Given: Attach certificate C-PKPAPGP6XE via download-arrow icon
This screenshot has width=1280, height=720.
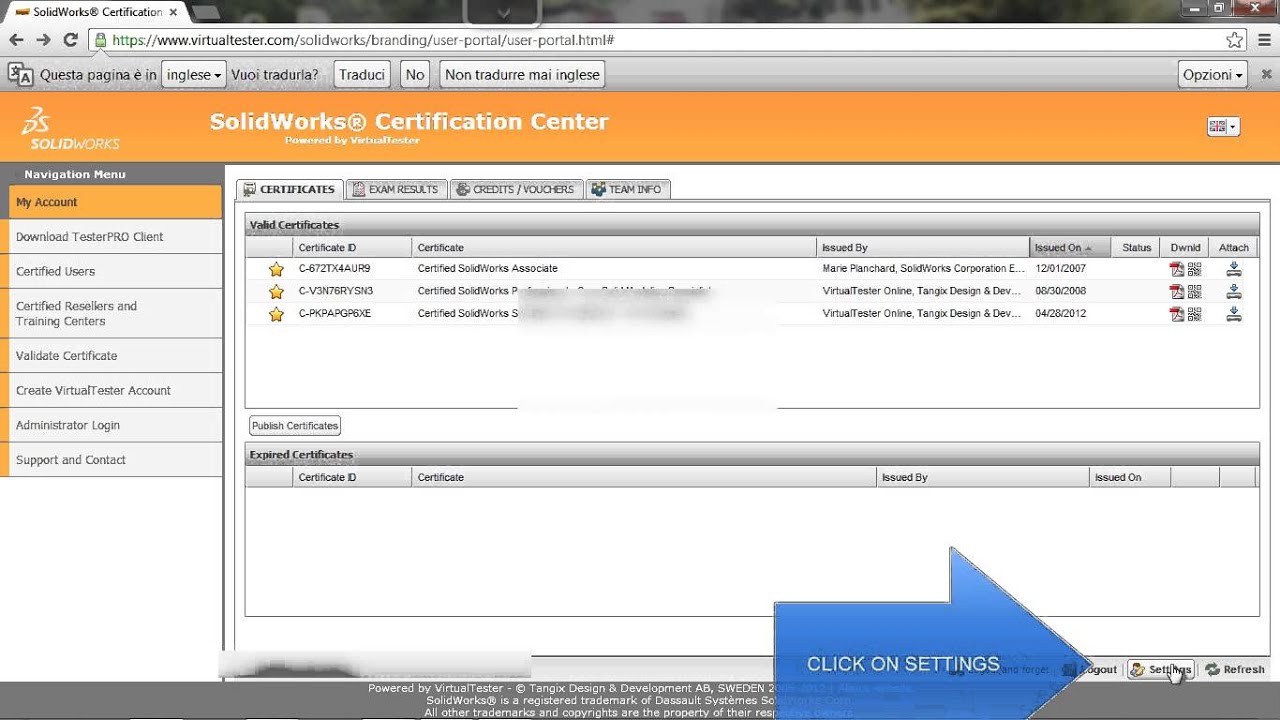Looking at the screenshot, I should pos(1234,313).
